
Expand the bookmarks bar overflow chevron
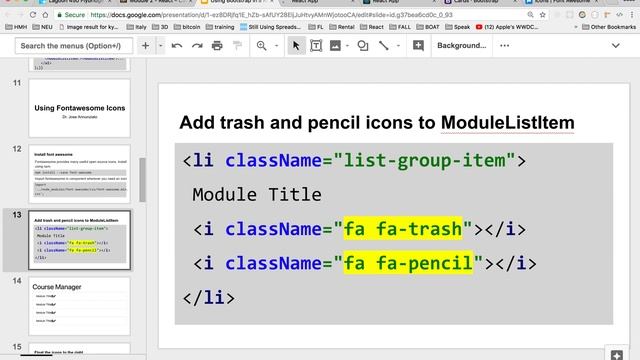tap(576, 27)
